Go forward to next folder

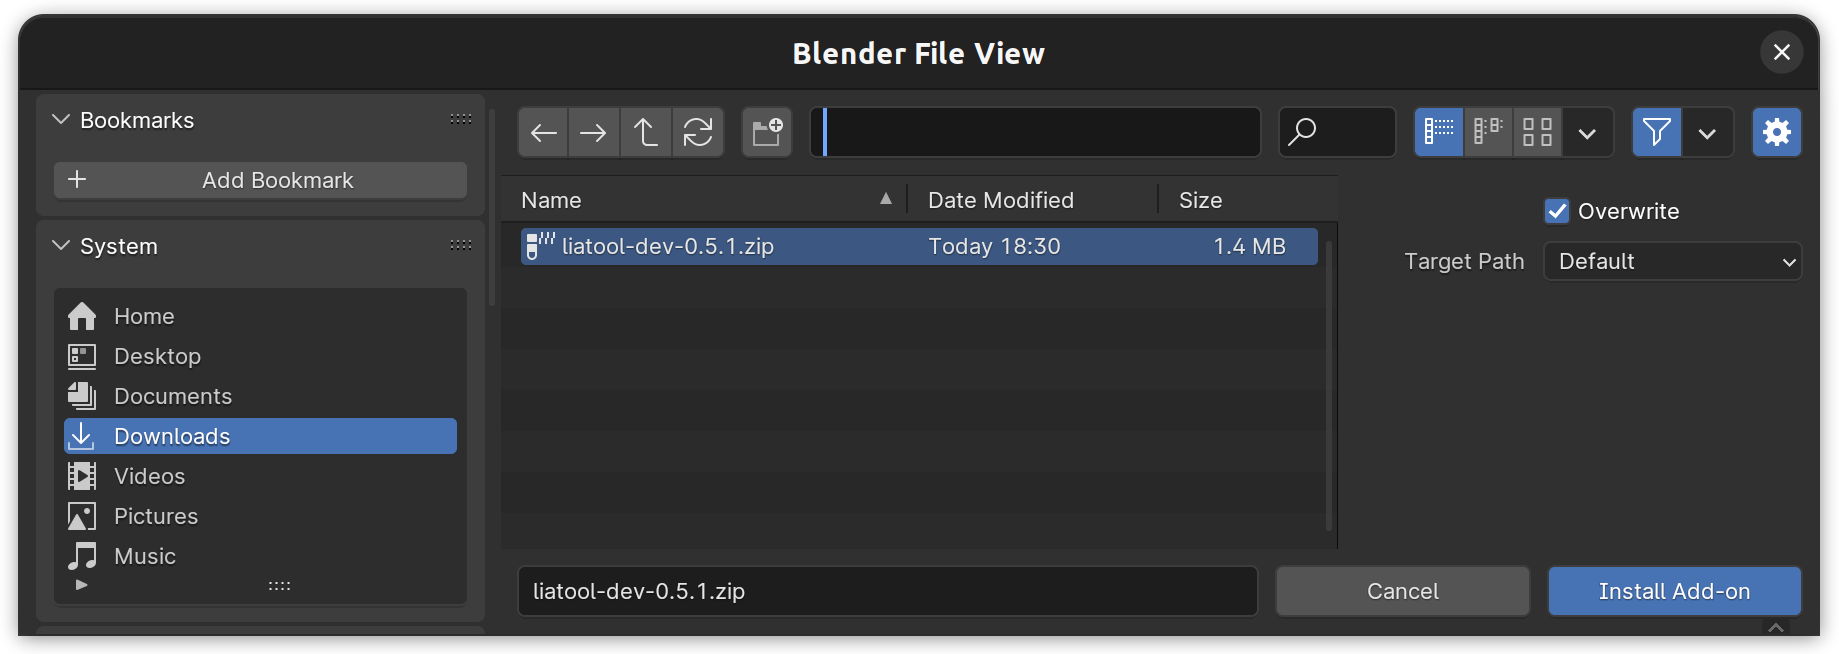[594, 132]
